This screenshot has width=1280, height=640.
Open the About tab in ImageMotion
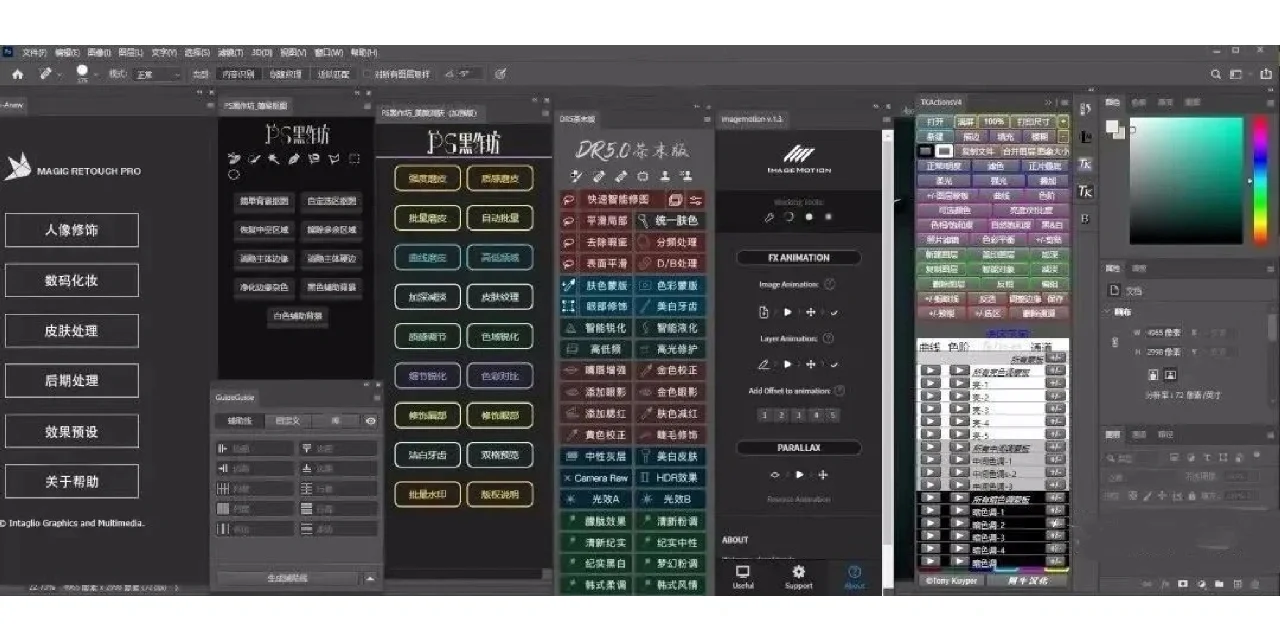point(855,577)
